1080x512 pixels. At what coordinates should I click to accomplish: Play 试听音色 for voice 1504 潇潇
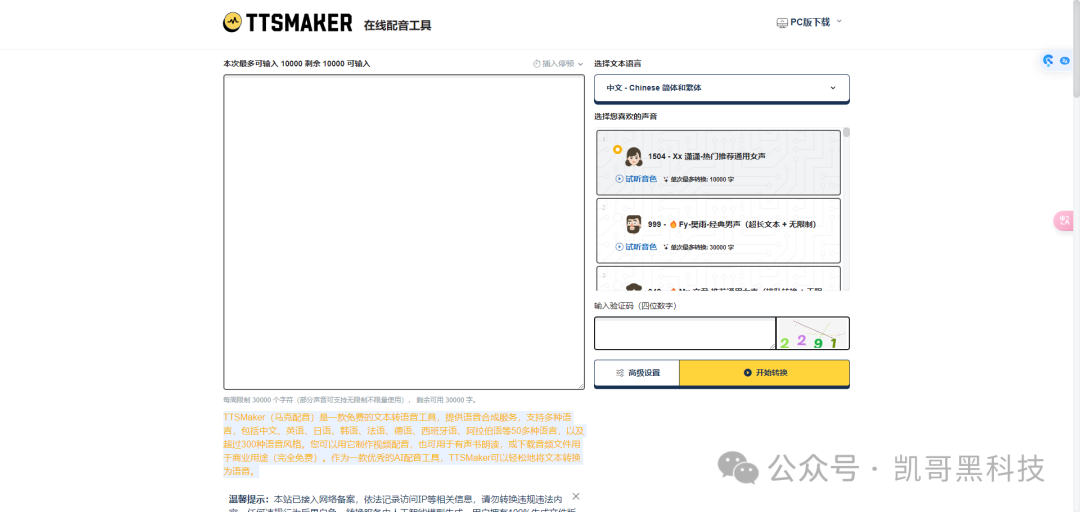point(636,178)
